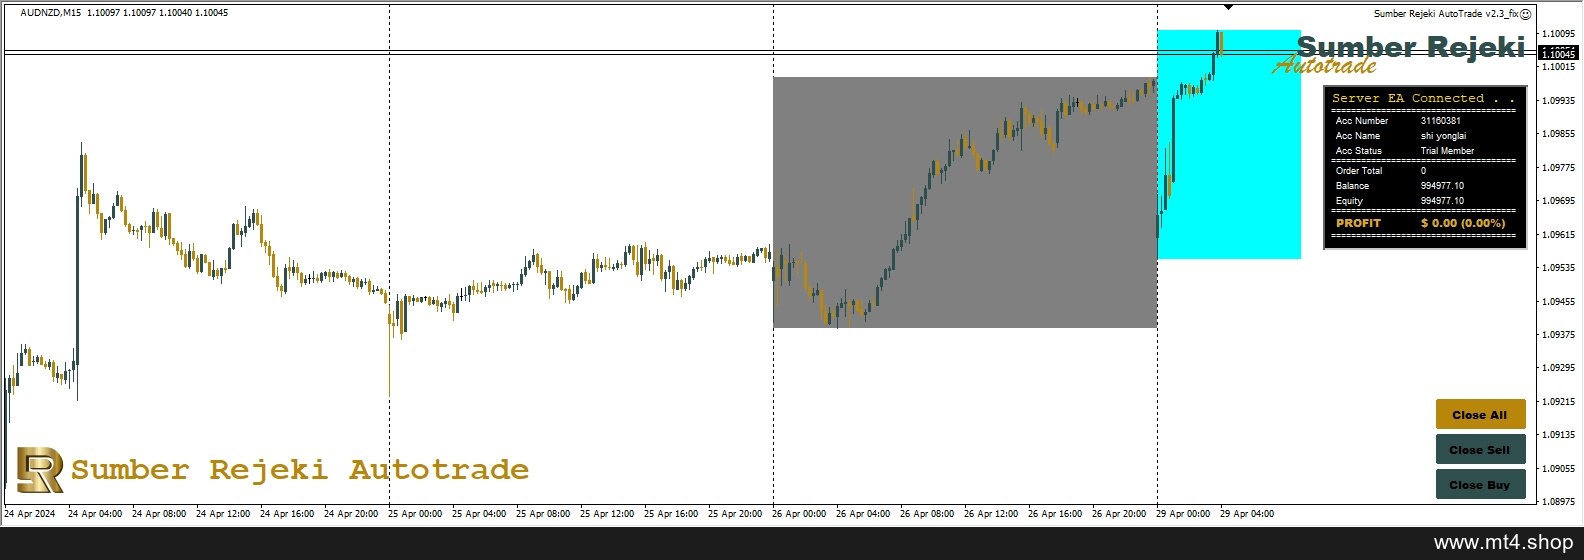Select the Acc Name label
1584x560 pixels.
(x=1358, y=136)
